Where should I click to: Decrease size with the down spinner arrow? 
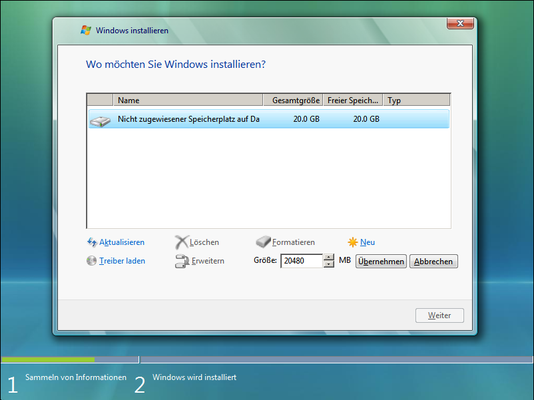[328, 264]
